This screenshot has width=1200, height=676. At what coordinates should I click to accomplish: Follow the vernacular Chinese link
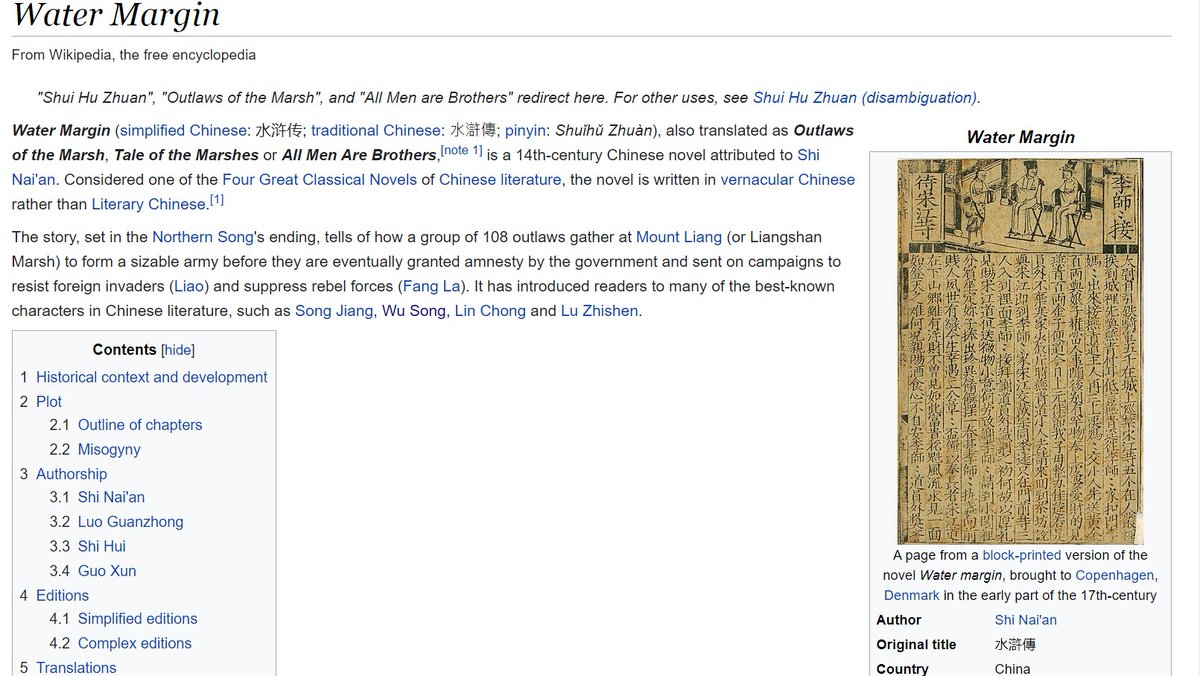coord(788,180)
